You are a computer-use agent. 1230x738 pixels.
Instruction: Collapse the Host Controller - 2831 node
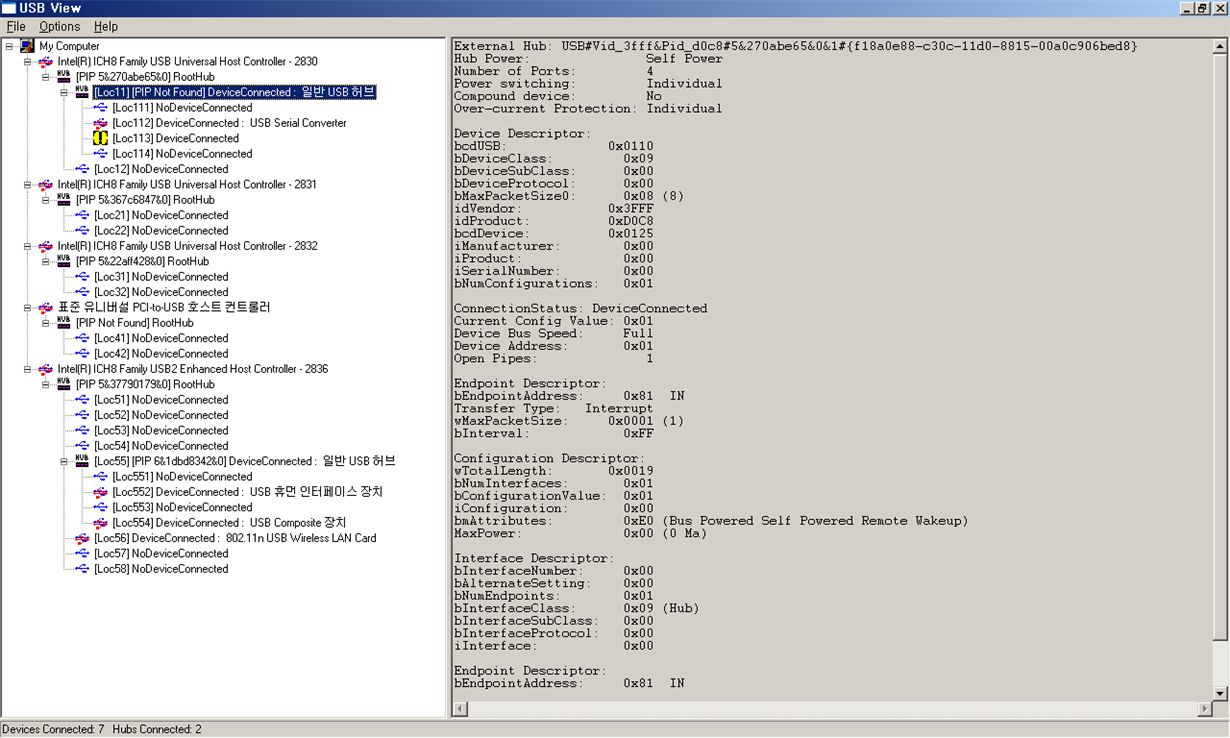click(27, 185)
